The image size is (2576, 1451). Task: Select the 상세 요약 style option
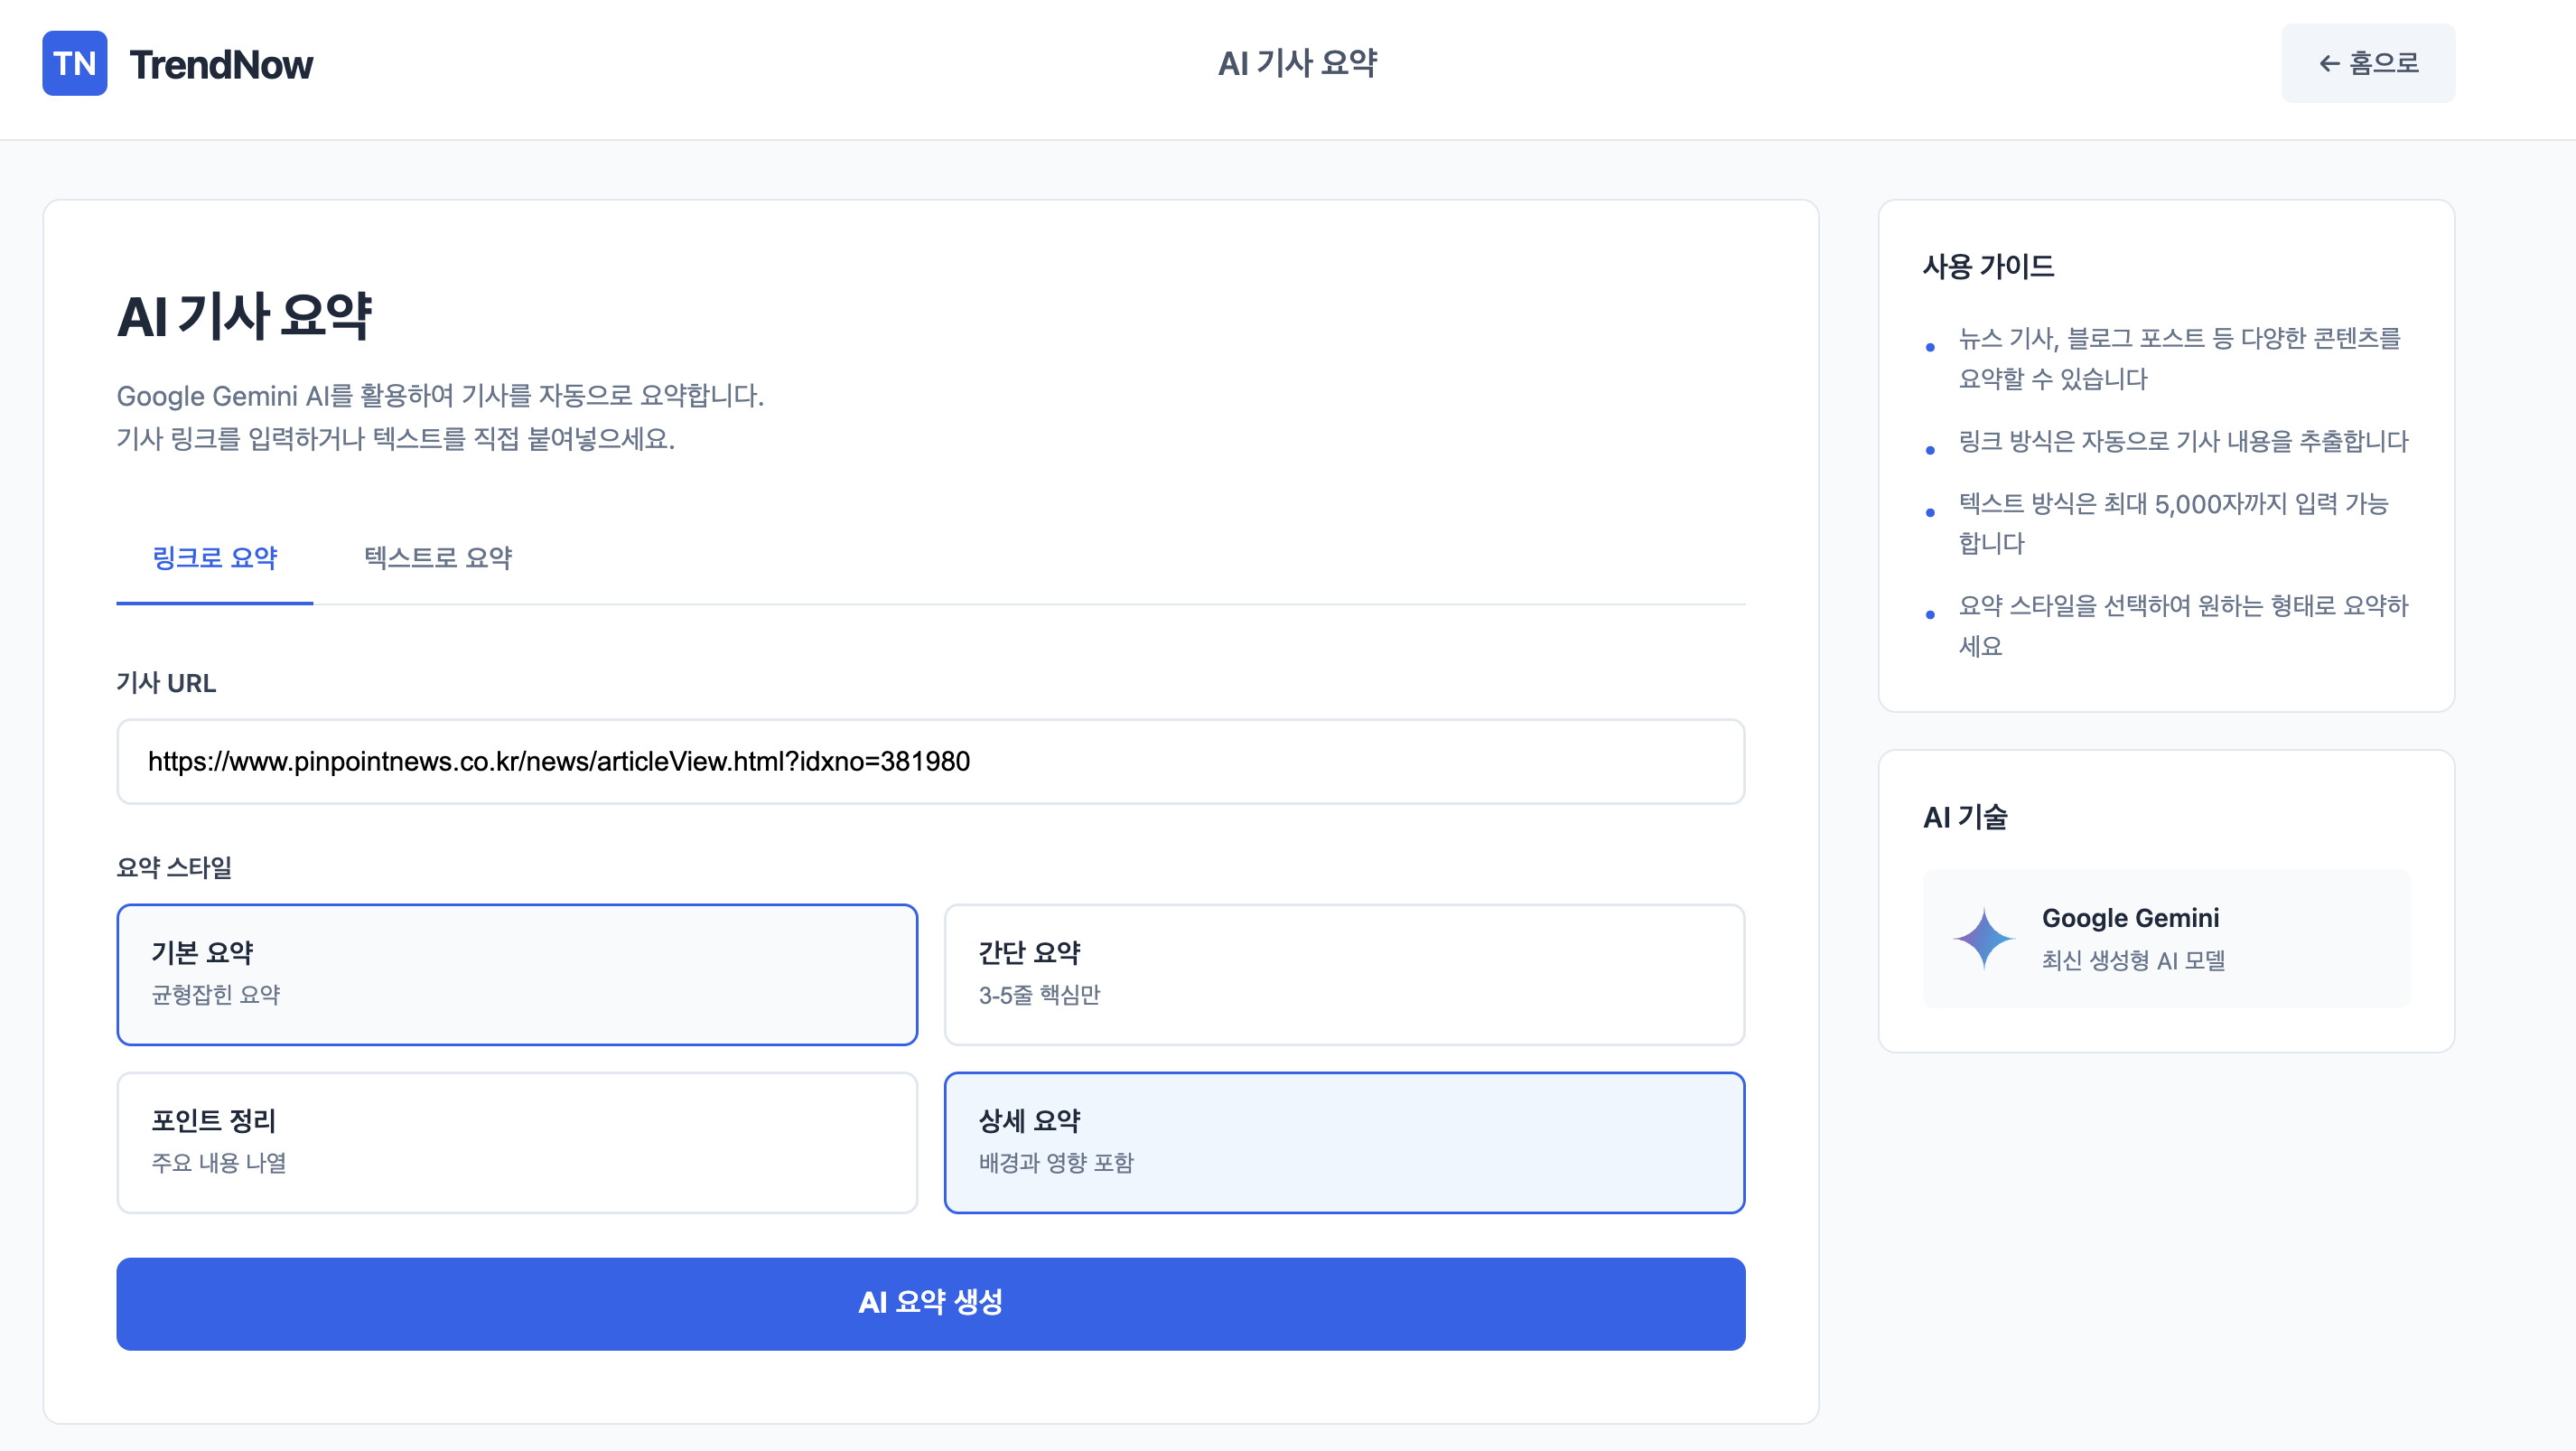1344,1142
